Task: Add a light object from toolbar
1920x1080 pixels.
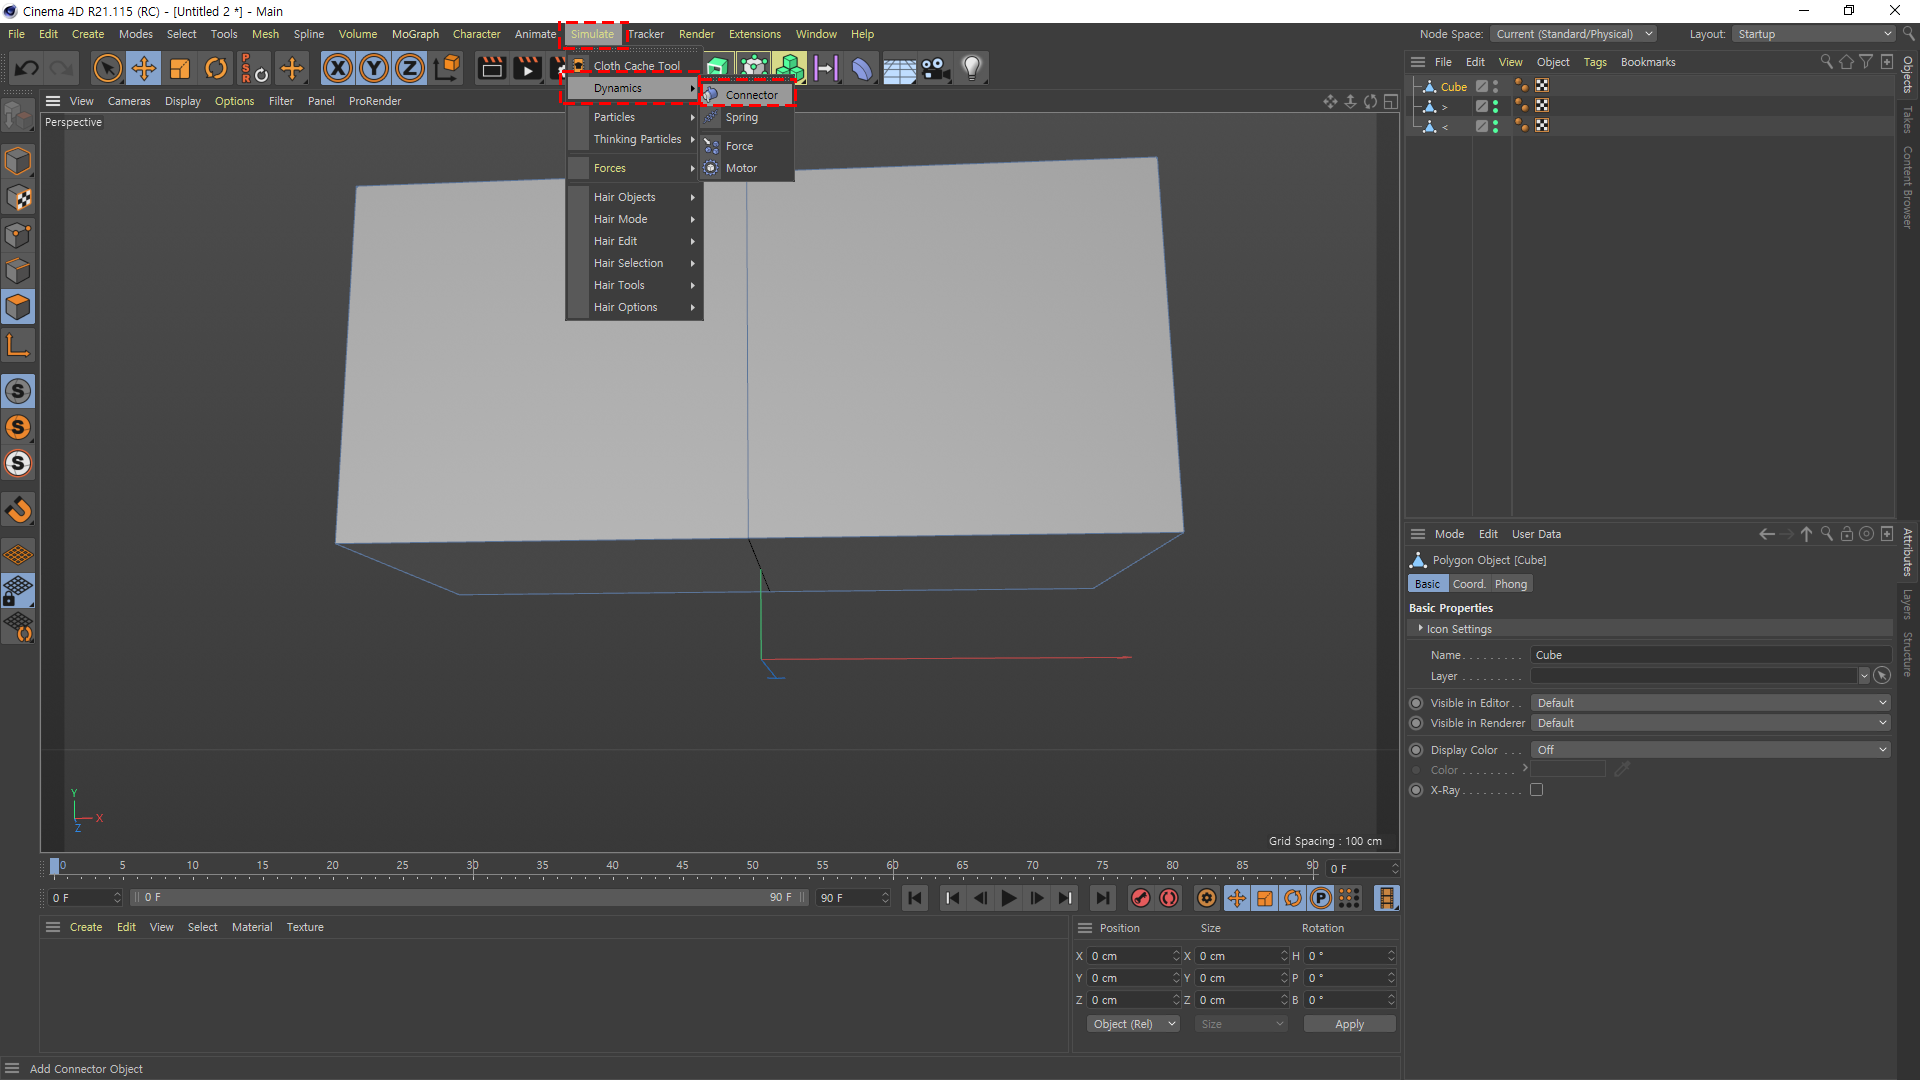Action: [971, 68]
